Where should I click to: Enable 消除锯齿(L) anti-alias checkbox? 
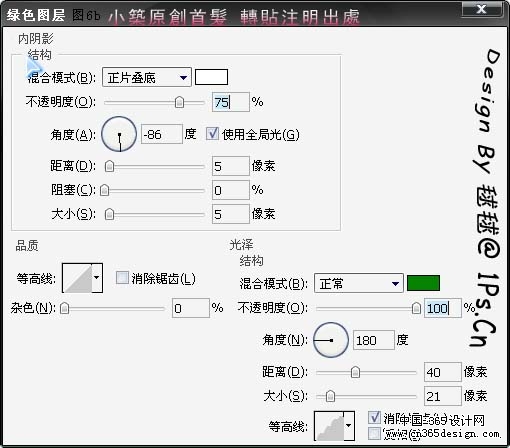pos(122,278)
